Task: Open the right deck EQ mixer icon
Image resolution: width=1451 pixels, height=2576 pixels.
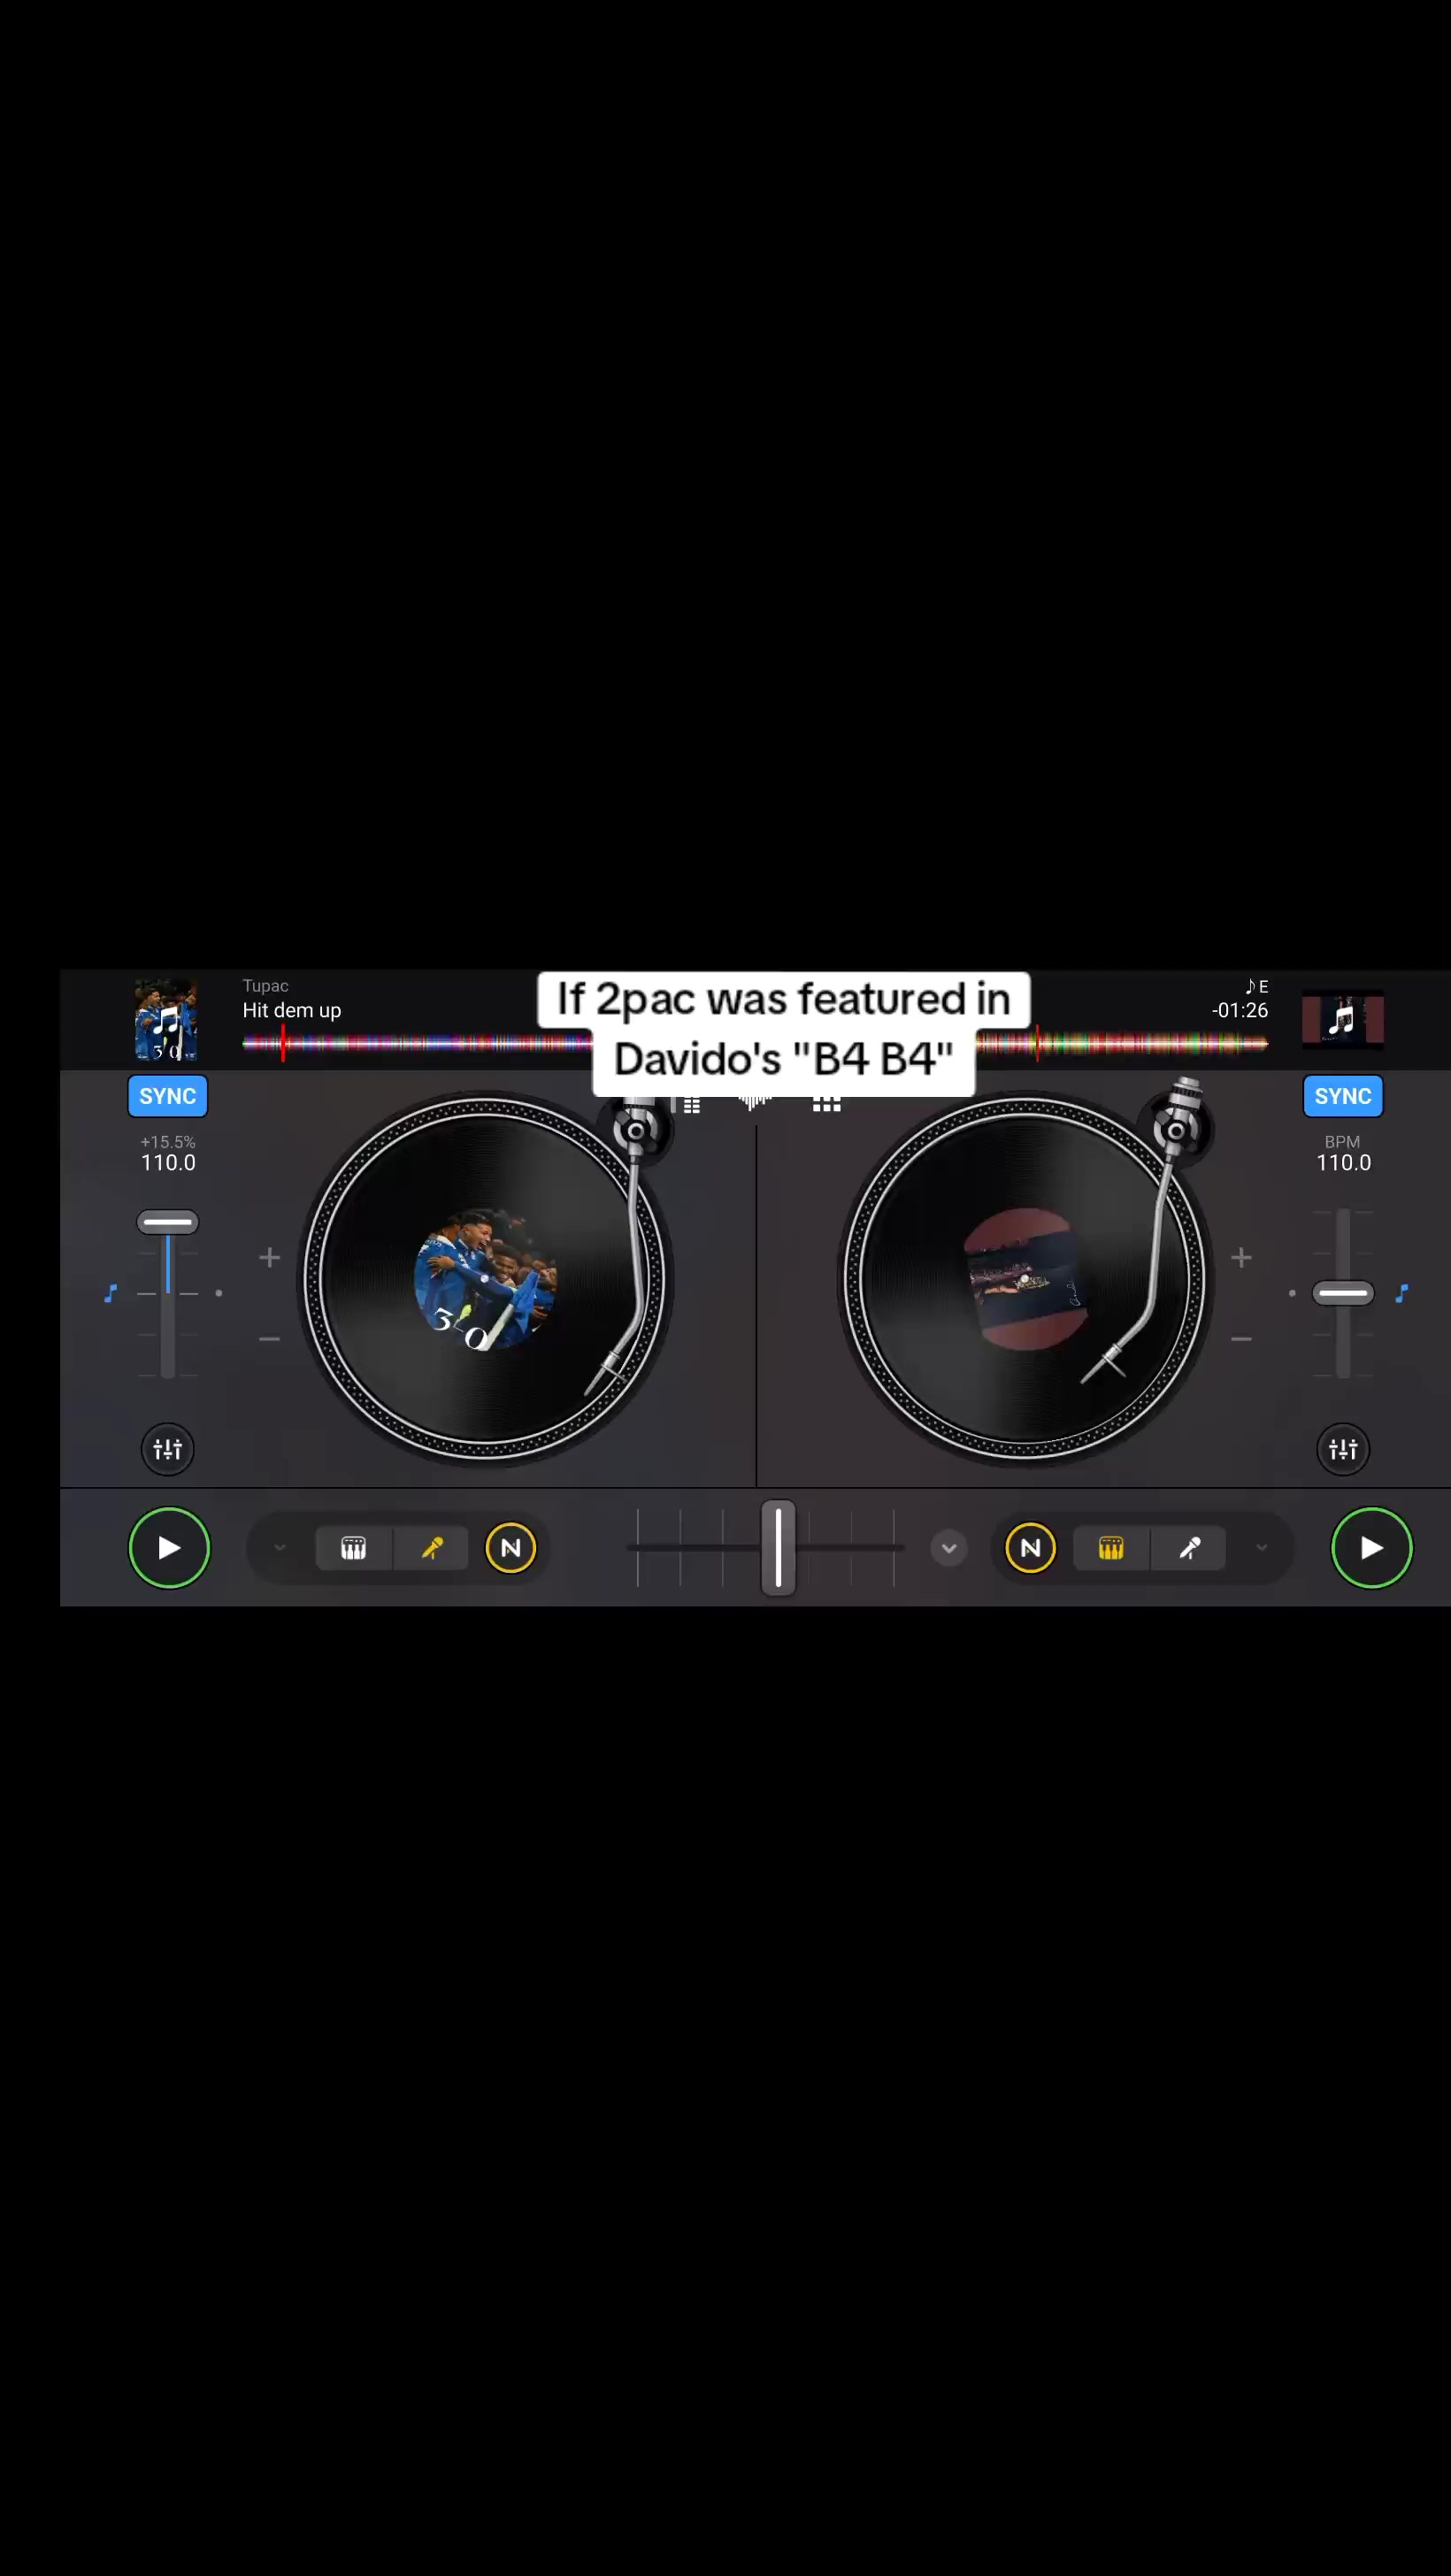Action: (x=1343, y=1448)
